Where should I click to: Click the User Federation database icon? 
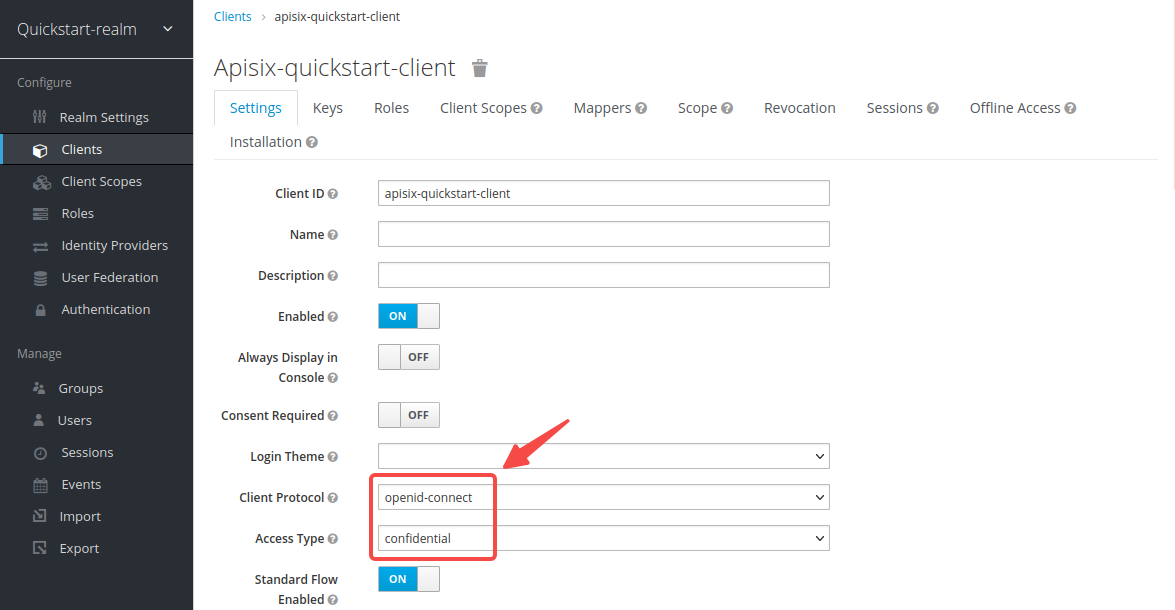click(x=40, y=278)
